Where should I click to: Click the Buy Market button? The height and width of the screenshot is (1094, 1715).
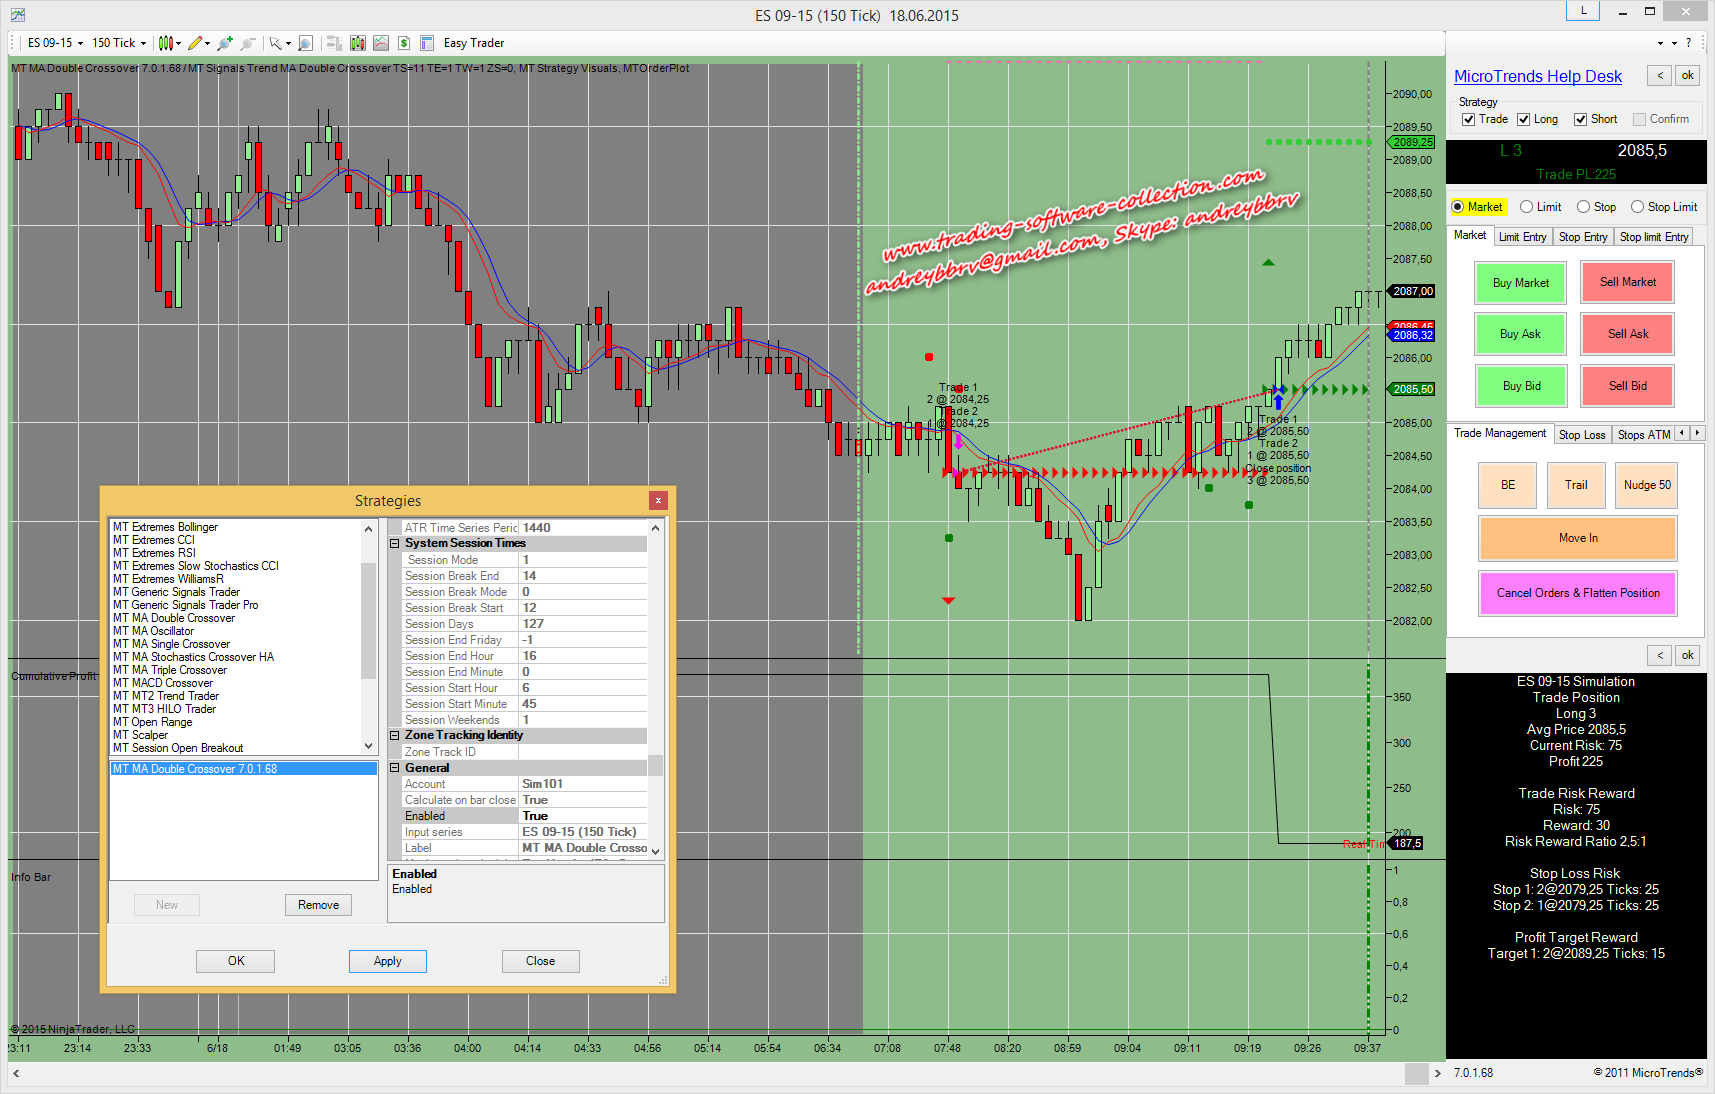click(x=1520, y=283)
